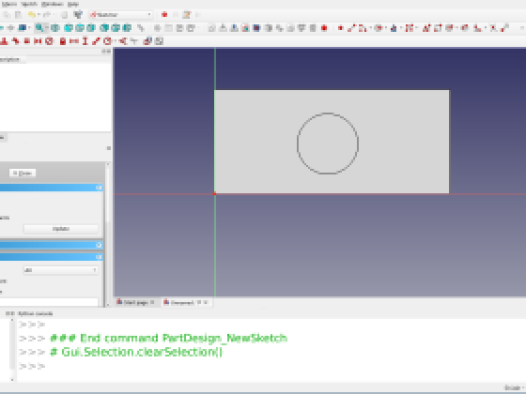Click the symmetry constraint icon

tap(38, 41)
